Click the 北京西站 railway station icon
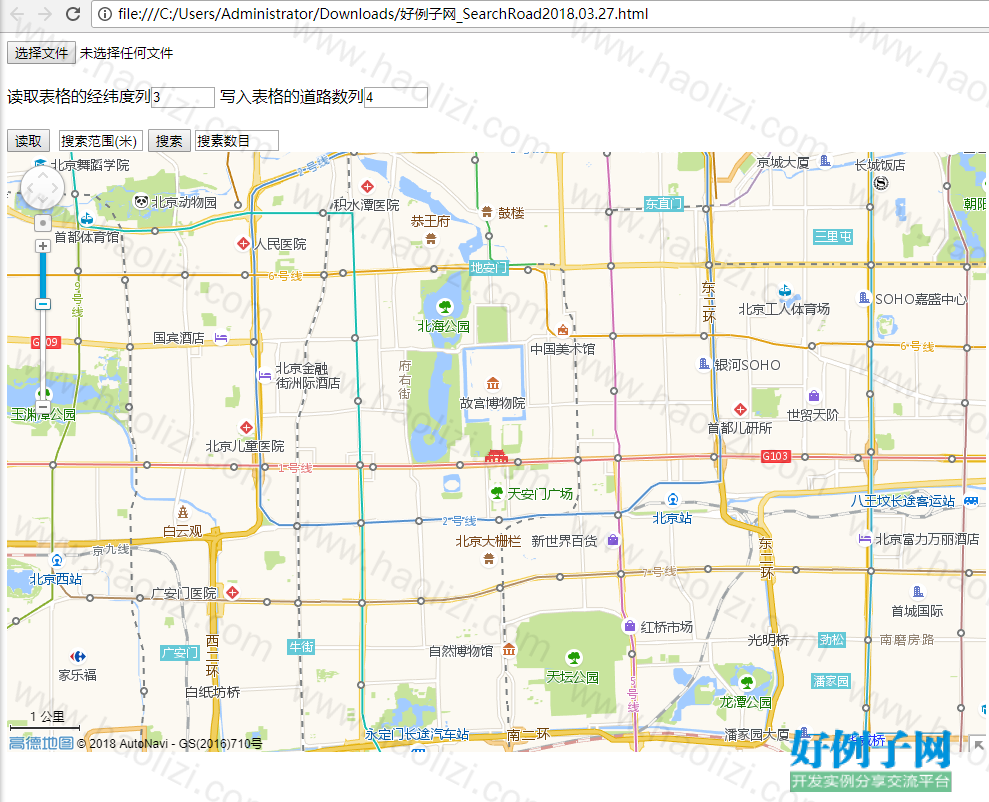 pyautogui.click(x=57, y=561)
